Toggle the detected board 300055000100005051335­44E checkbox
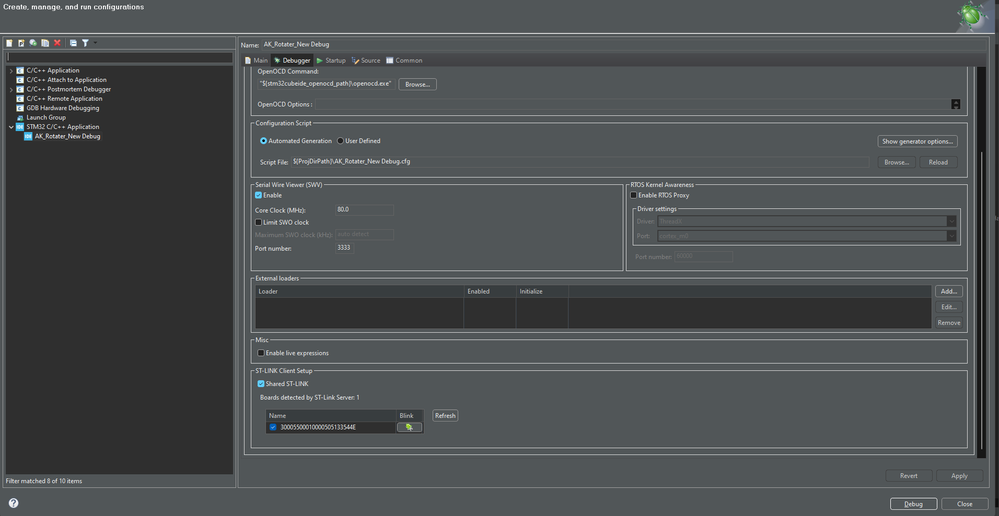Screen dimensions: 999x516 pyautogui.click(x=273, y=427)
